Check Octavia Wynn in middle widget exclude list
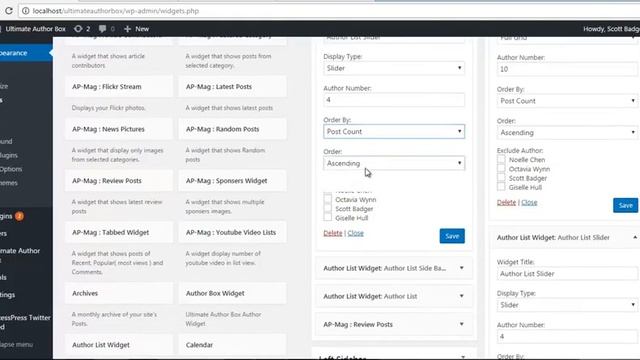Image resolution: width=640 pixels, height=360 pixels. click(x=328, y=200)
